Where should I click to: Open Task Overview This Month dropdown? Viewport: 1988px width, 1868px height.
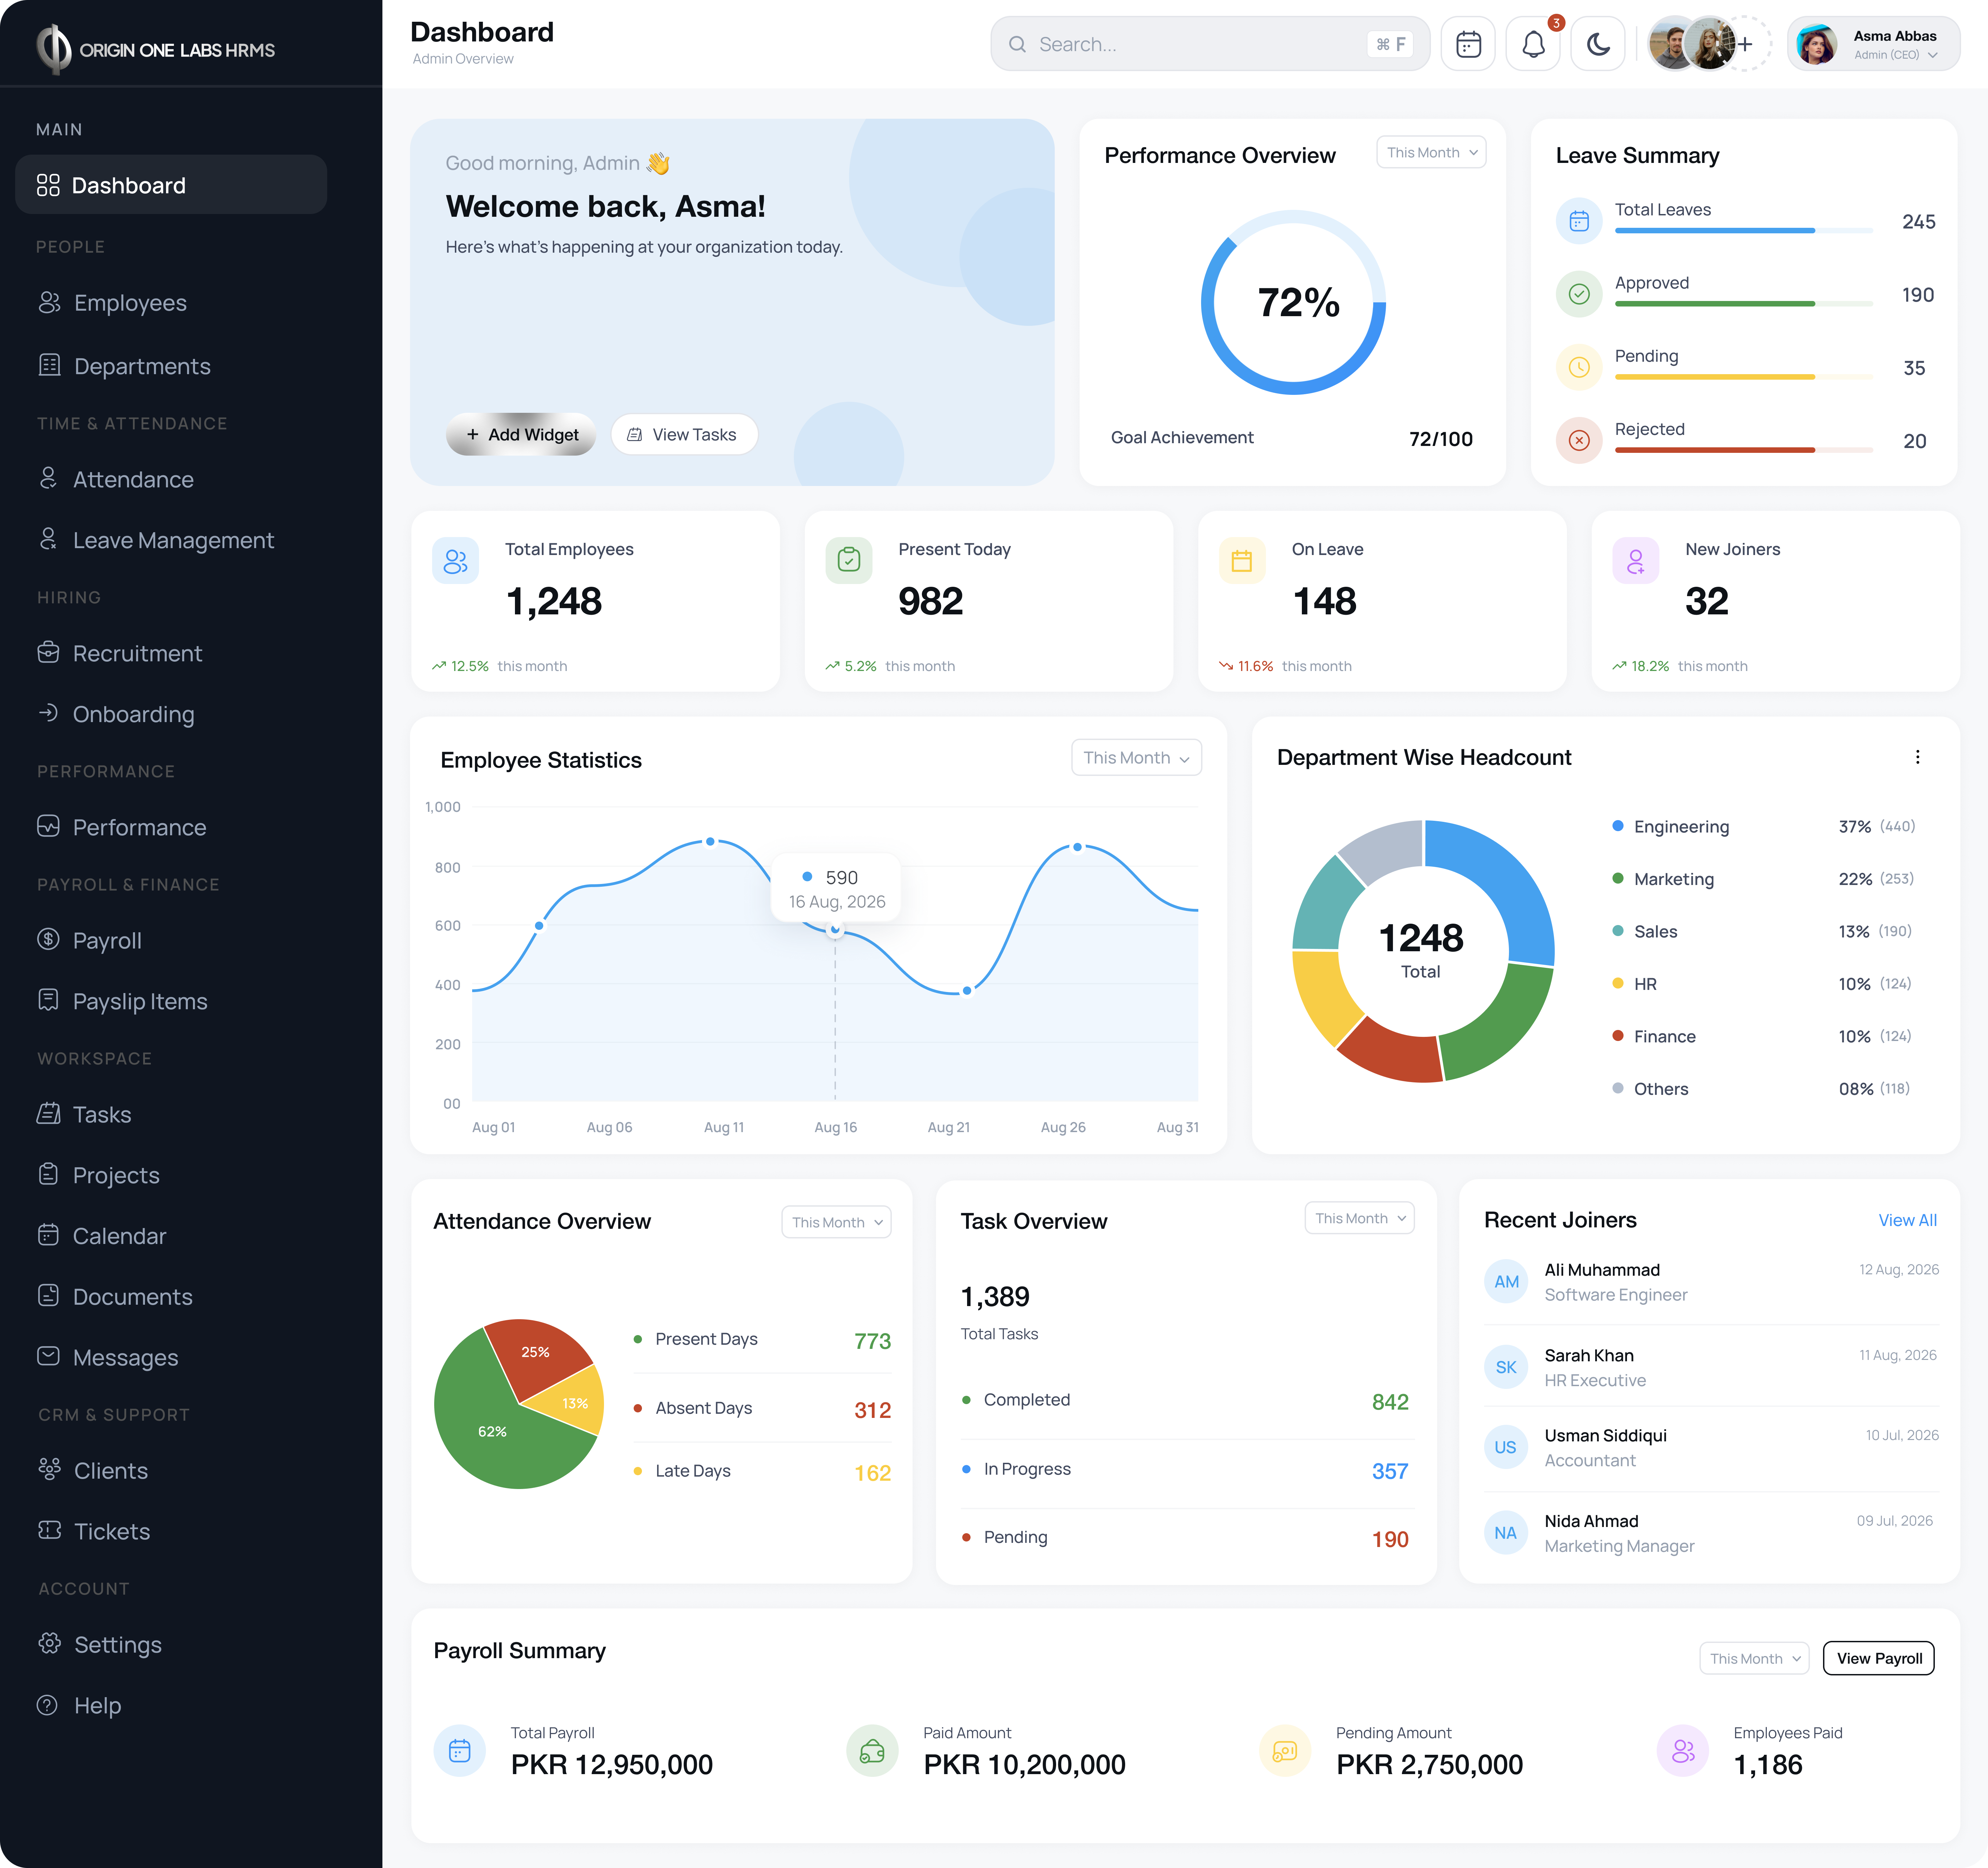coord(1359,1218)
